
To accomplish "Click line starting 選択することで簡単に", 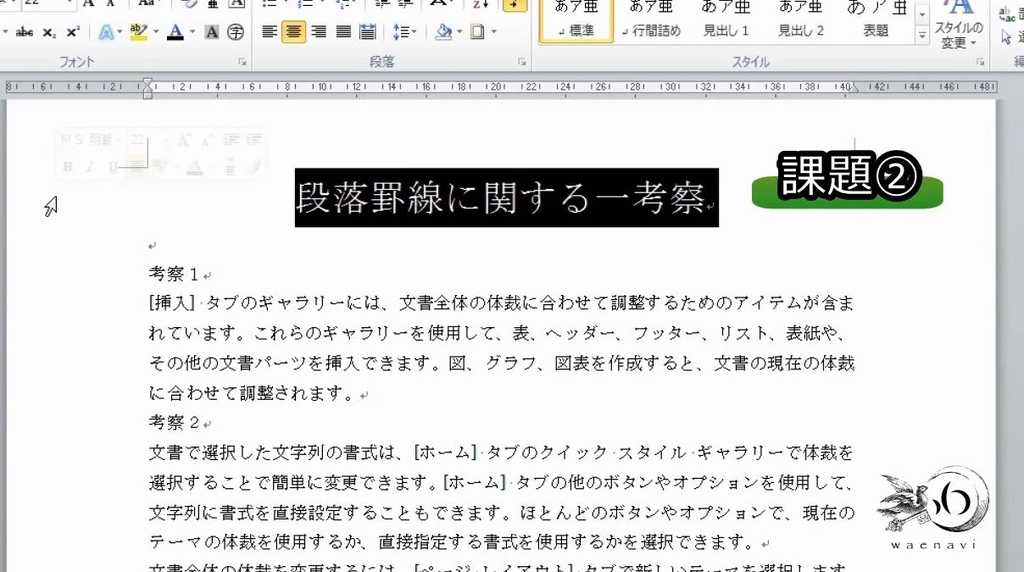I will tap(502, 483).
